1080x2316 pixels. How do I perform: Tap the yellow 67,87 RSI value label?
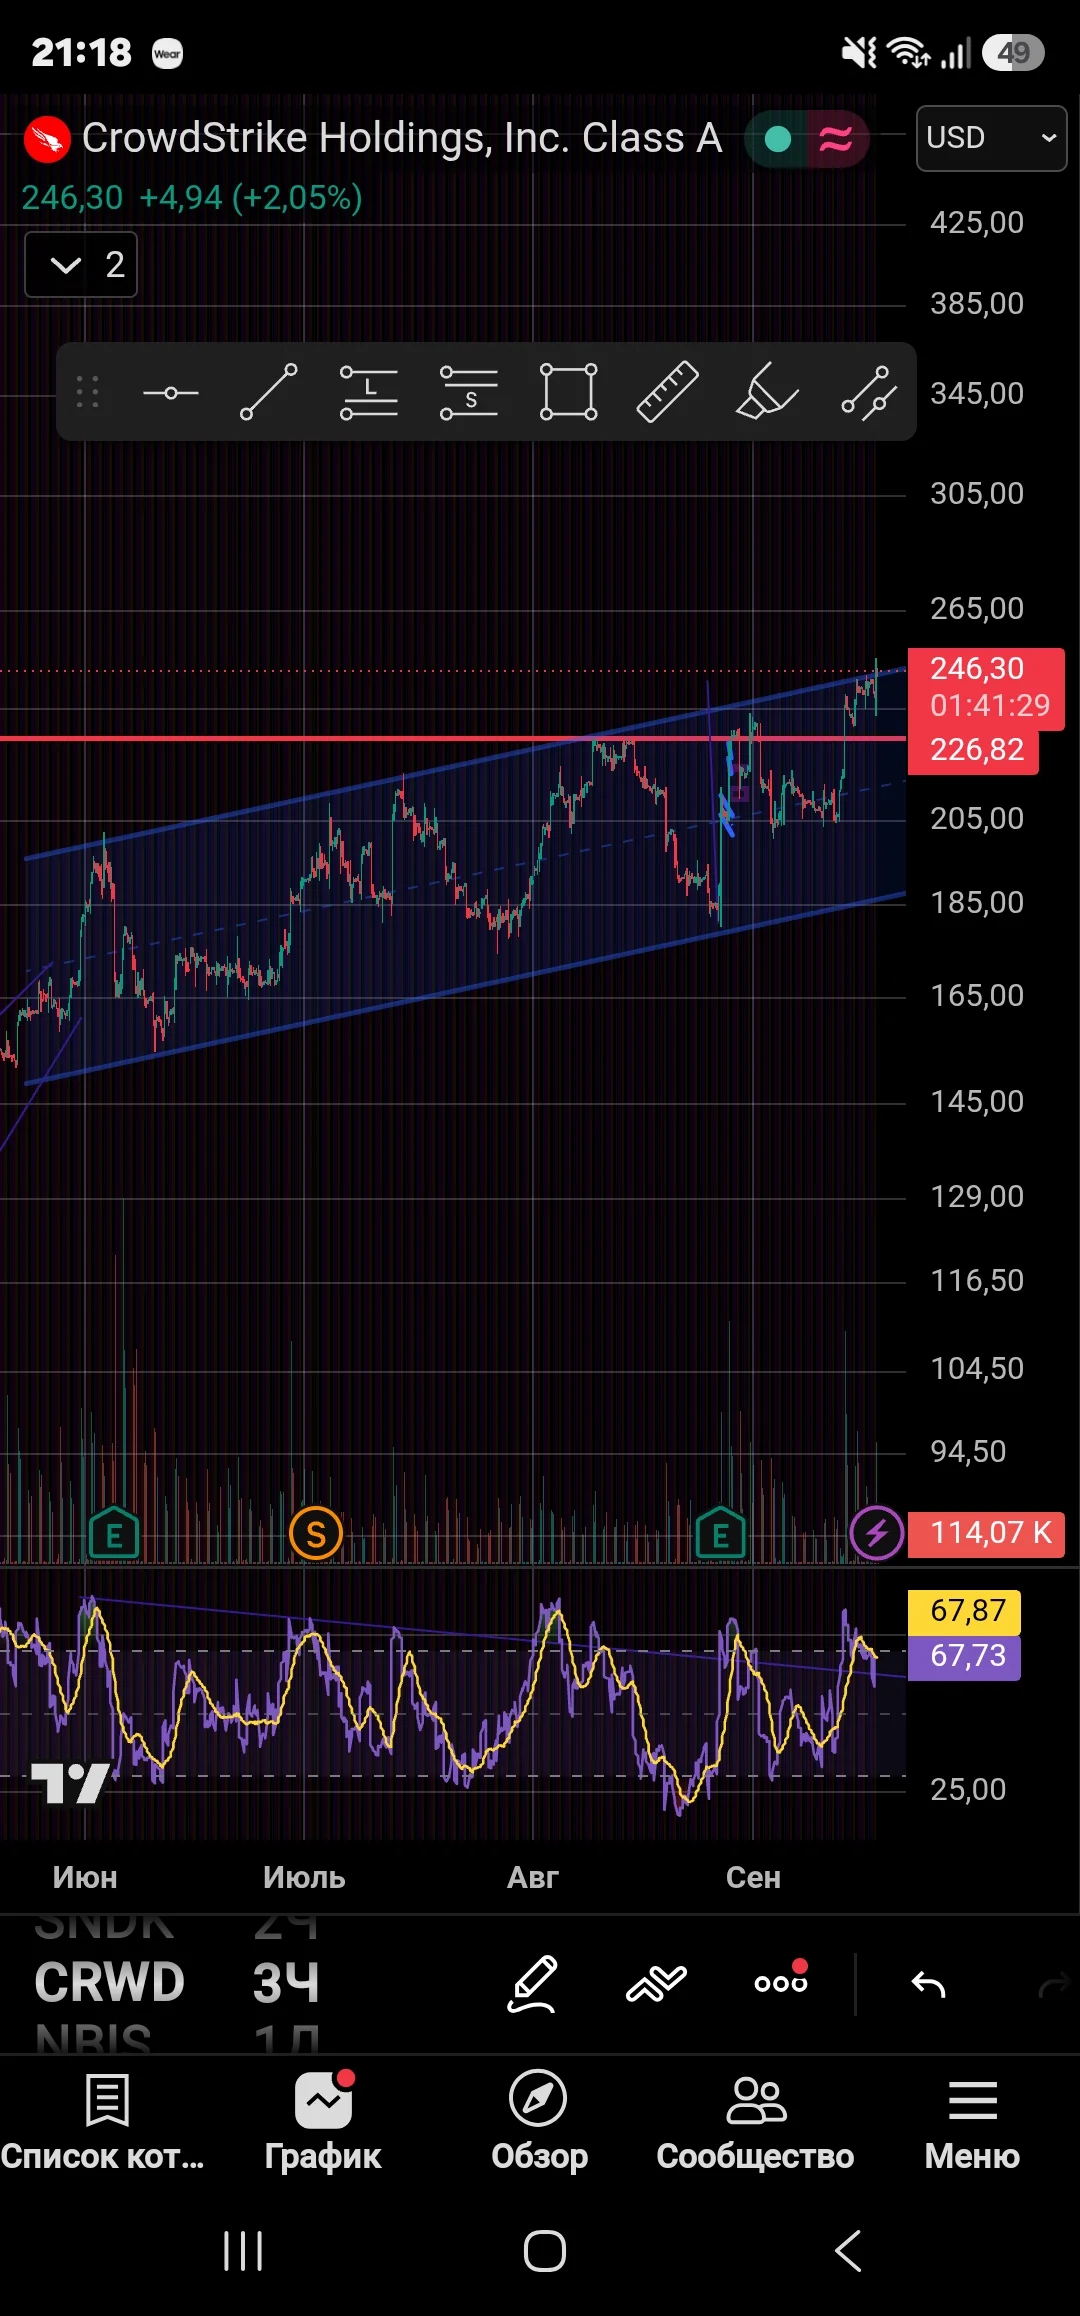point(965,1612)
